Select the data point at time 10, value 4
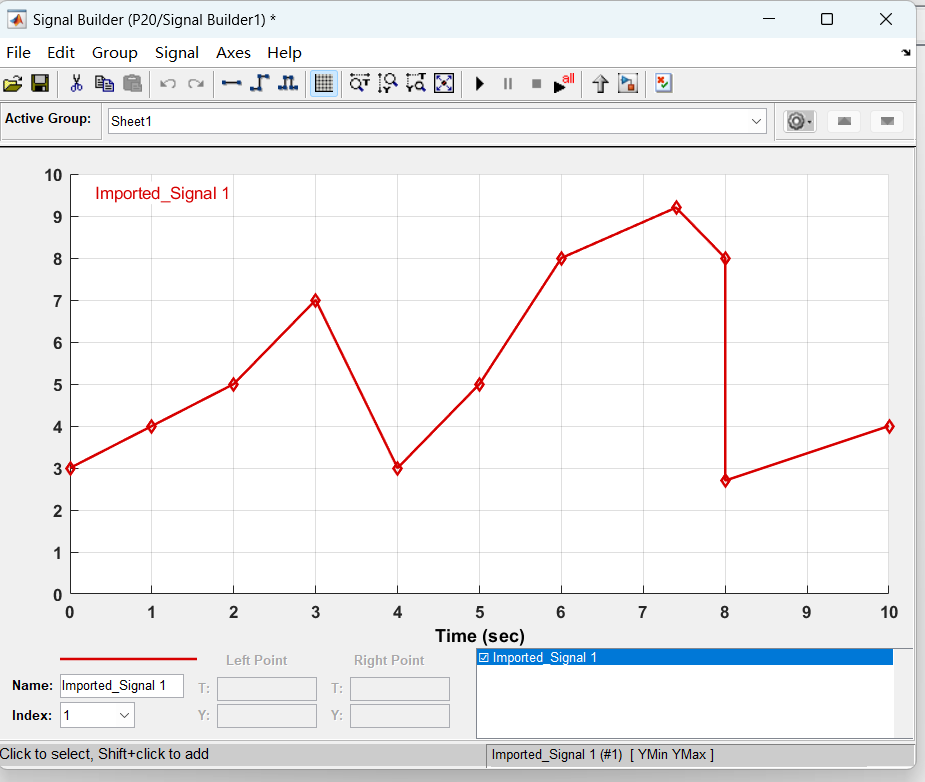 (889, 426)
